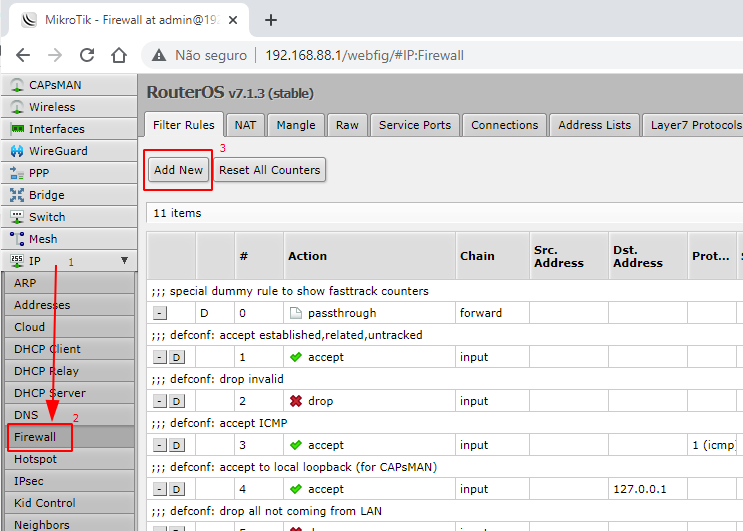743x531 pixels.
Task: Collapse the IP menu arrow
Action: pos(124,261)
